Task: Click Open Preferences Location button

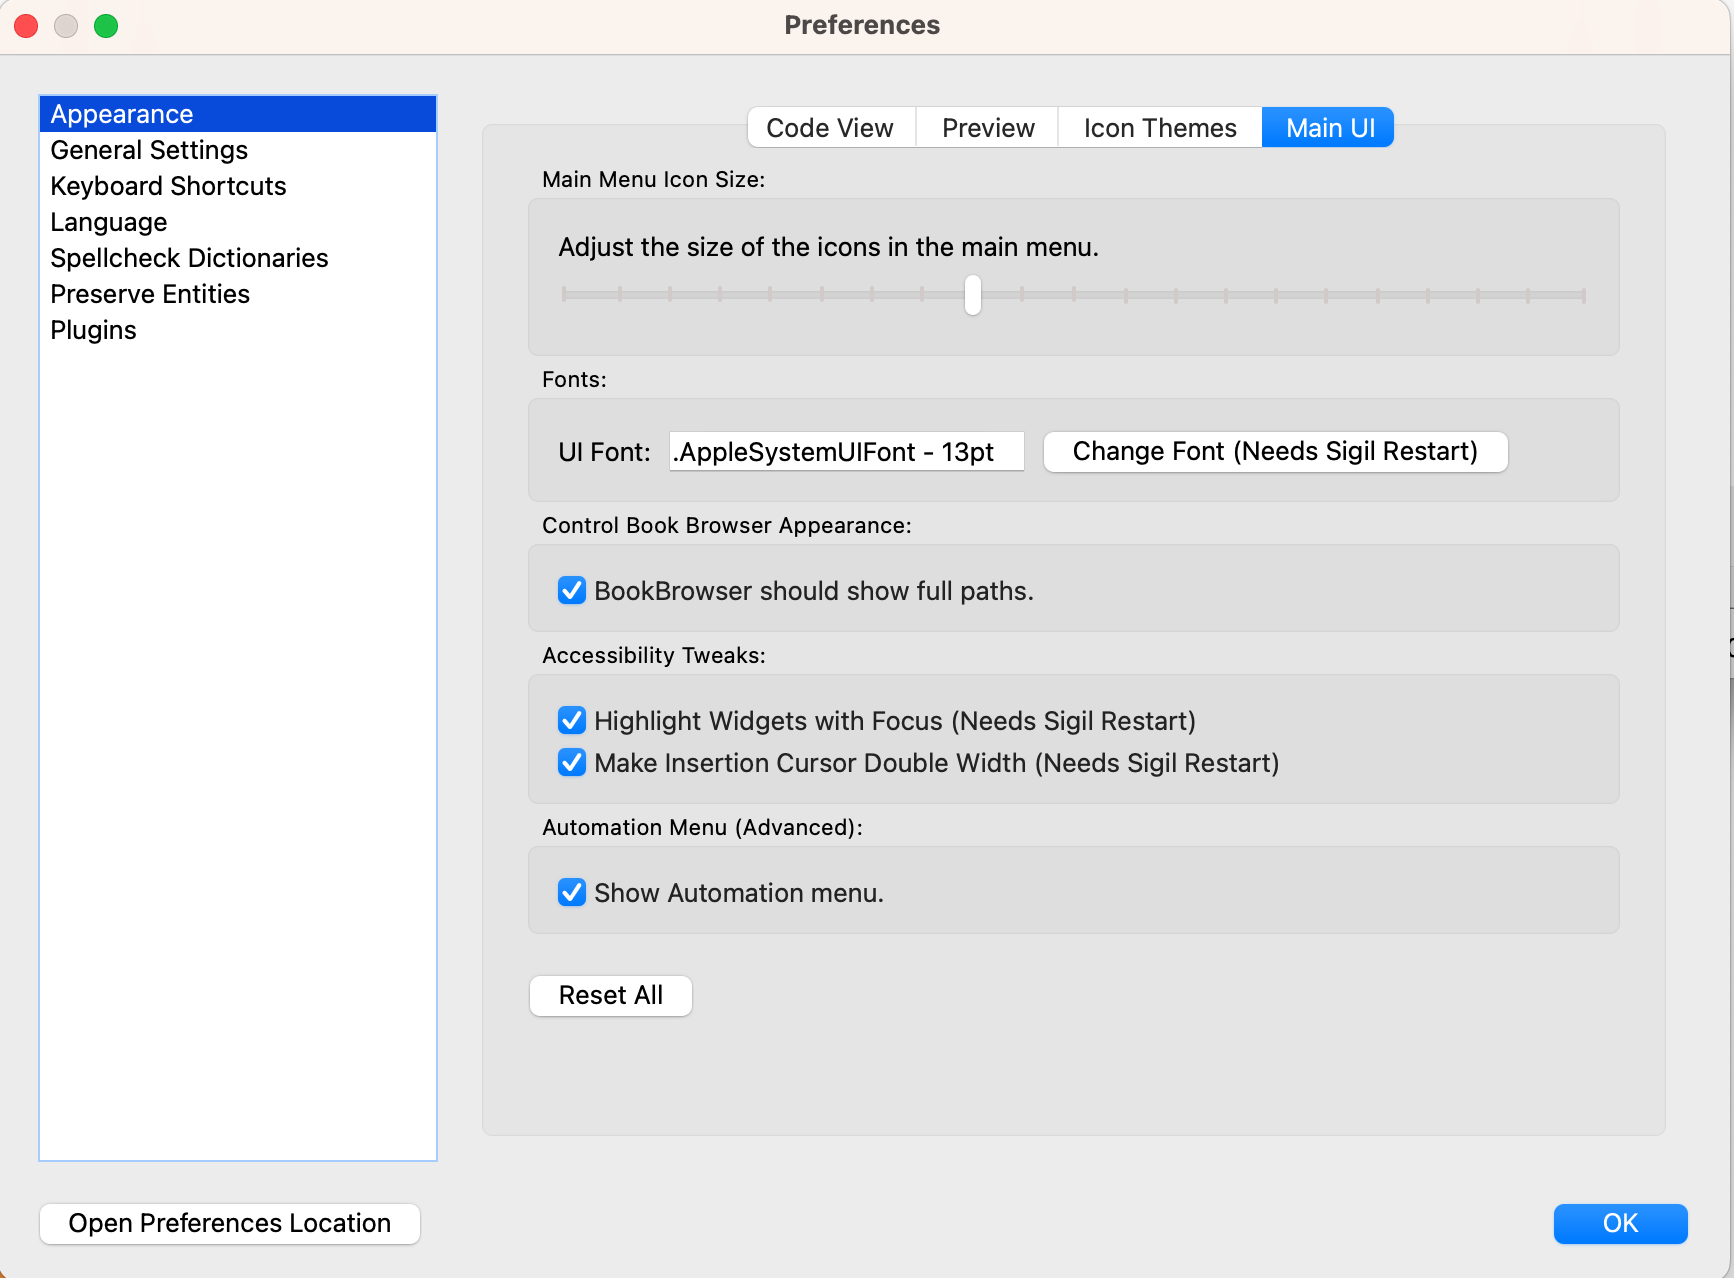Action: pyautogui.click(x=229, y=1224)
